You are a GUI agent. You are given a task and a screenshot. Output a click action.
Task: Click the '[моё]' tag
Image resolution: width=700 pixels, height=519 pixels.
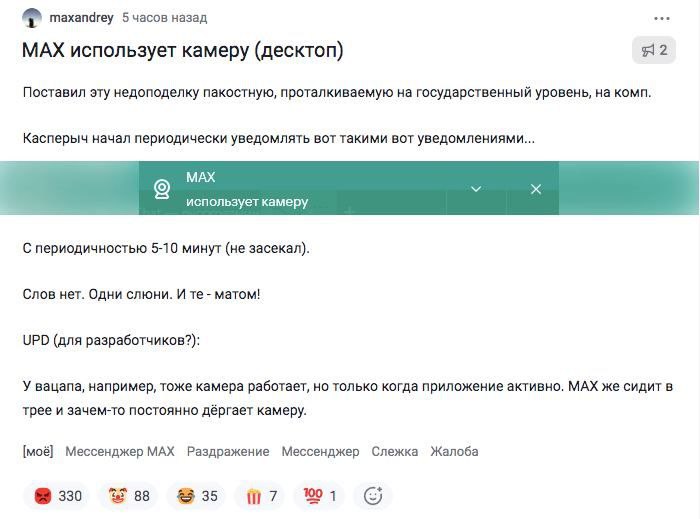38,452
